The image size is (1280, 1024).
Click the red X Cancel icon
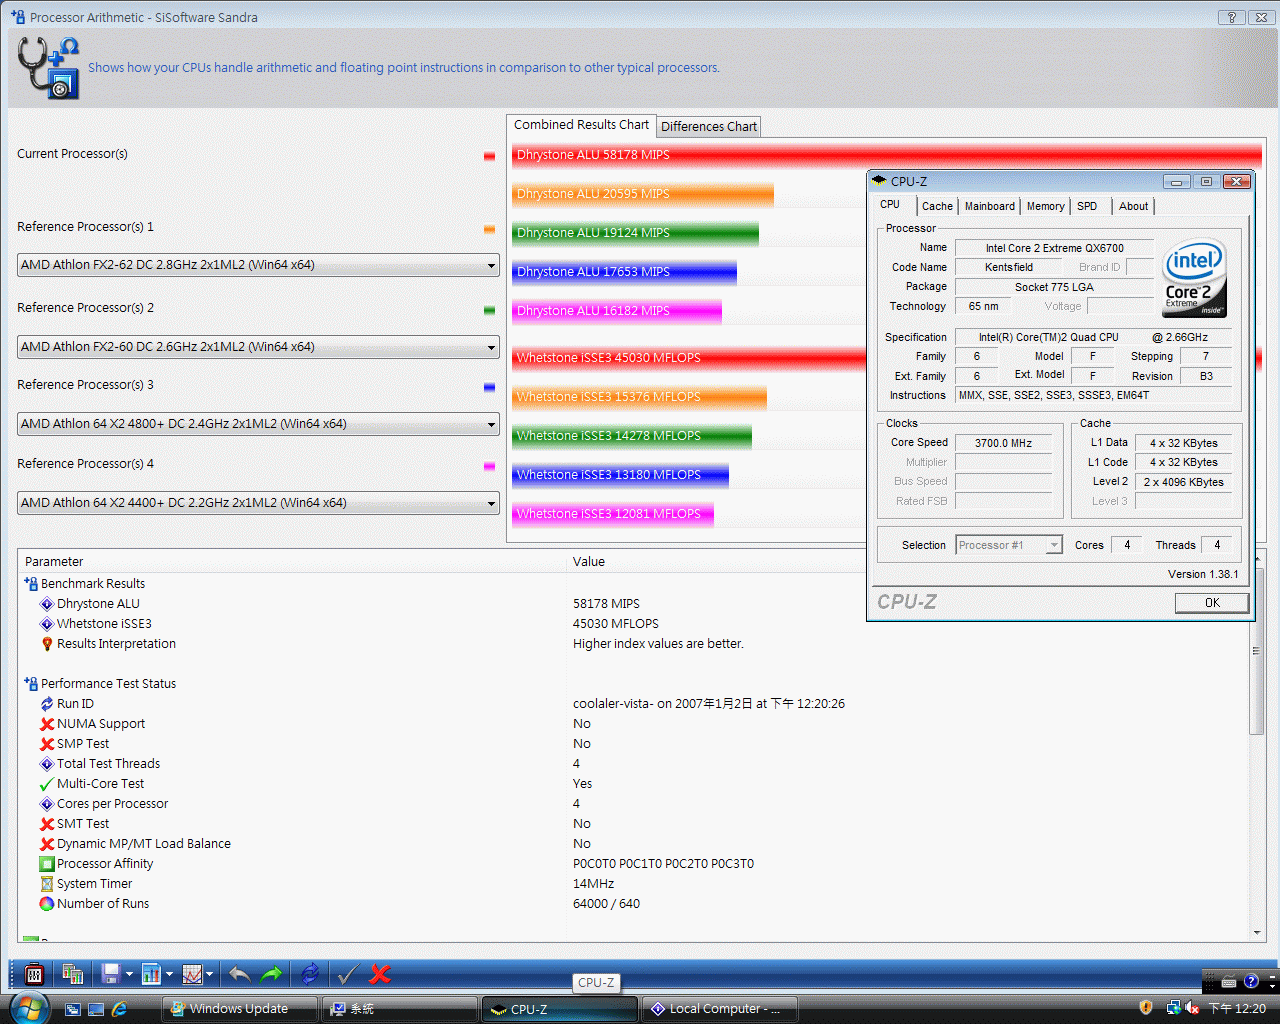[x=380, y=974]
